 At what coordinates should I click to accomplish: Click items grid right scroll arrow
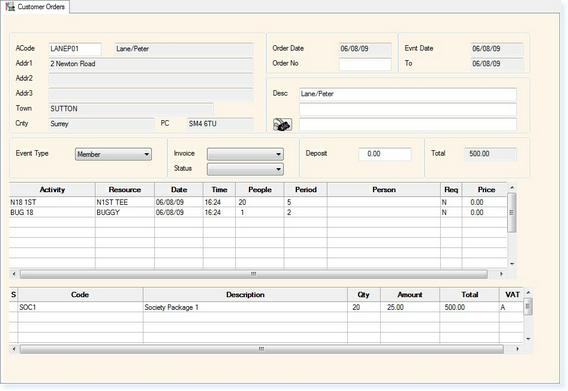(x=517, y=349)
